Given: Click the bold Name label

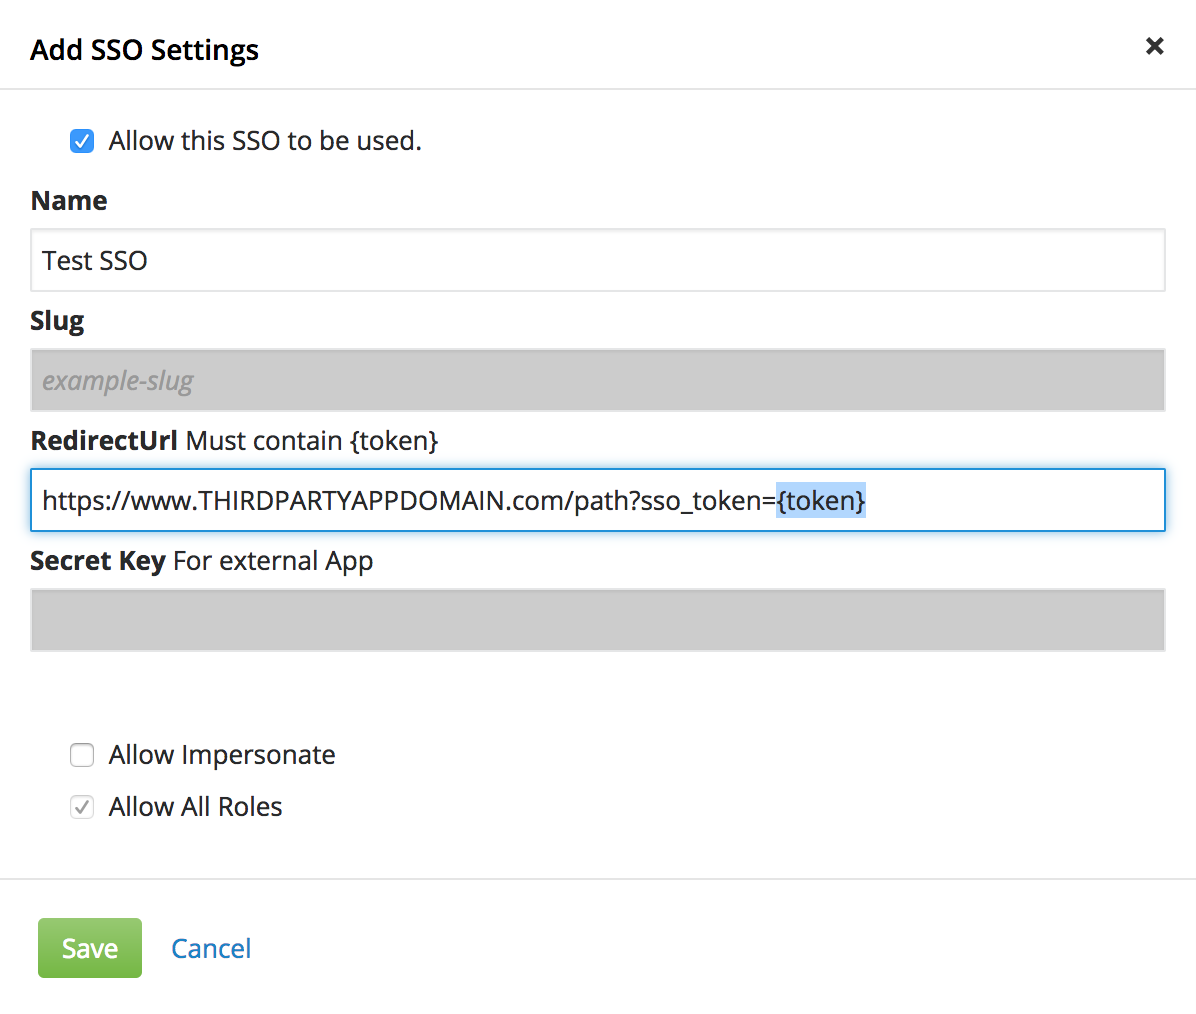Looking at the screenshot, I should [x=69, y=201].
